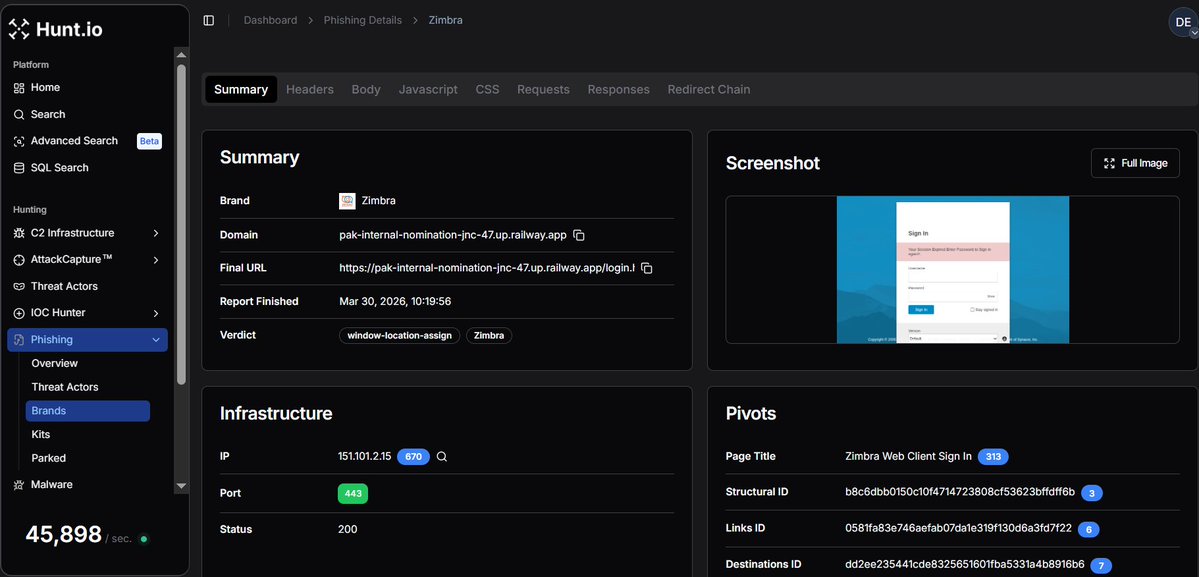Copy the Domain value using copy icon
Image resolution: width=1199 pixels, height=577 pixels.
(x=579, y=235)
